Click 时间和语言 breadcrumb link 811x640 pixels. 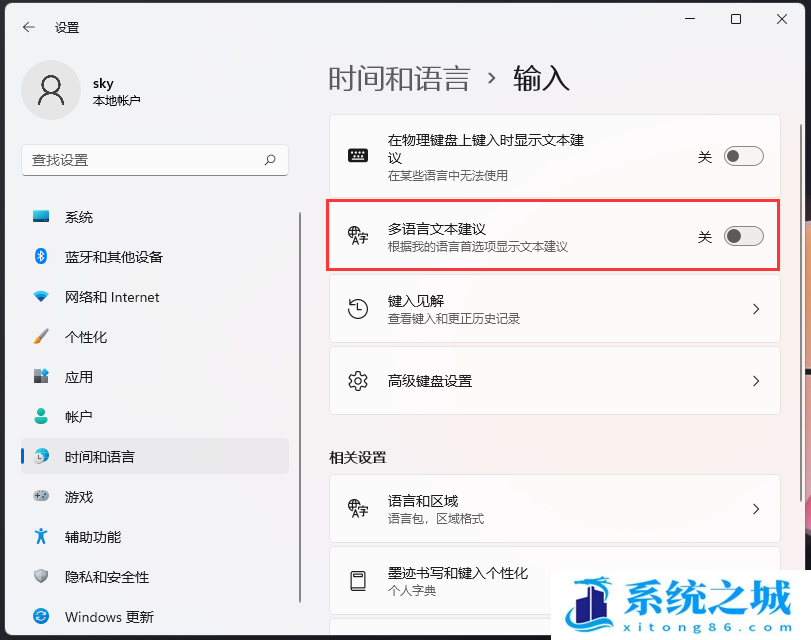click(x=399, y=79)
